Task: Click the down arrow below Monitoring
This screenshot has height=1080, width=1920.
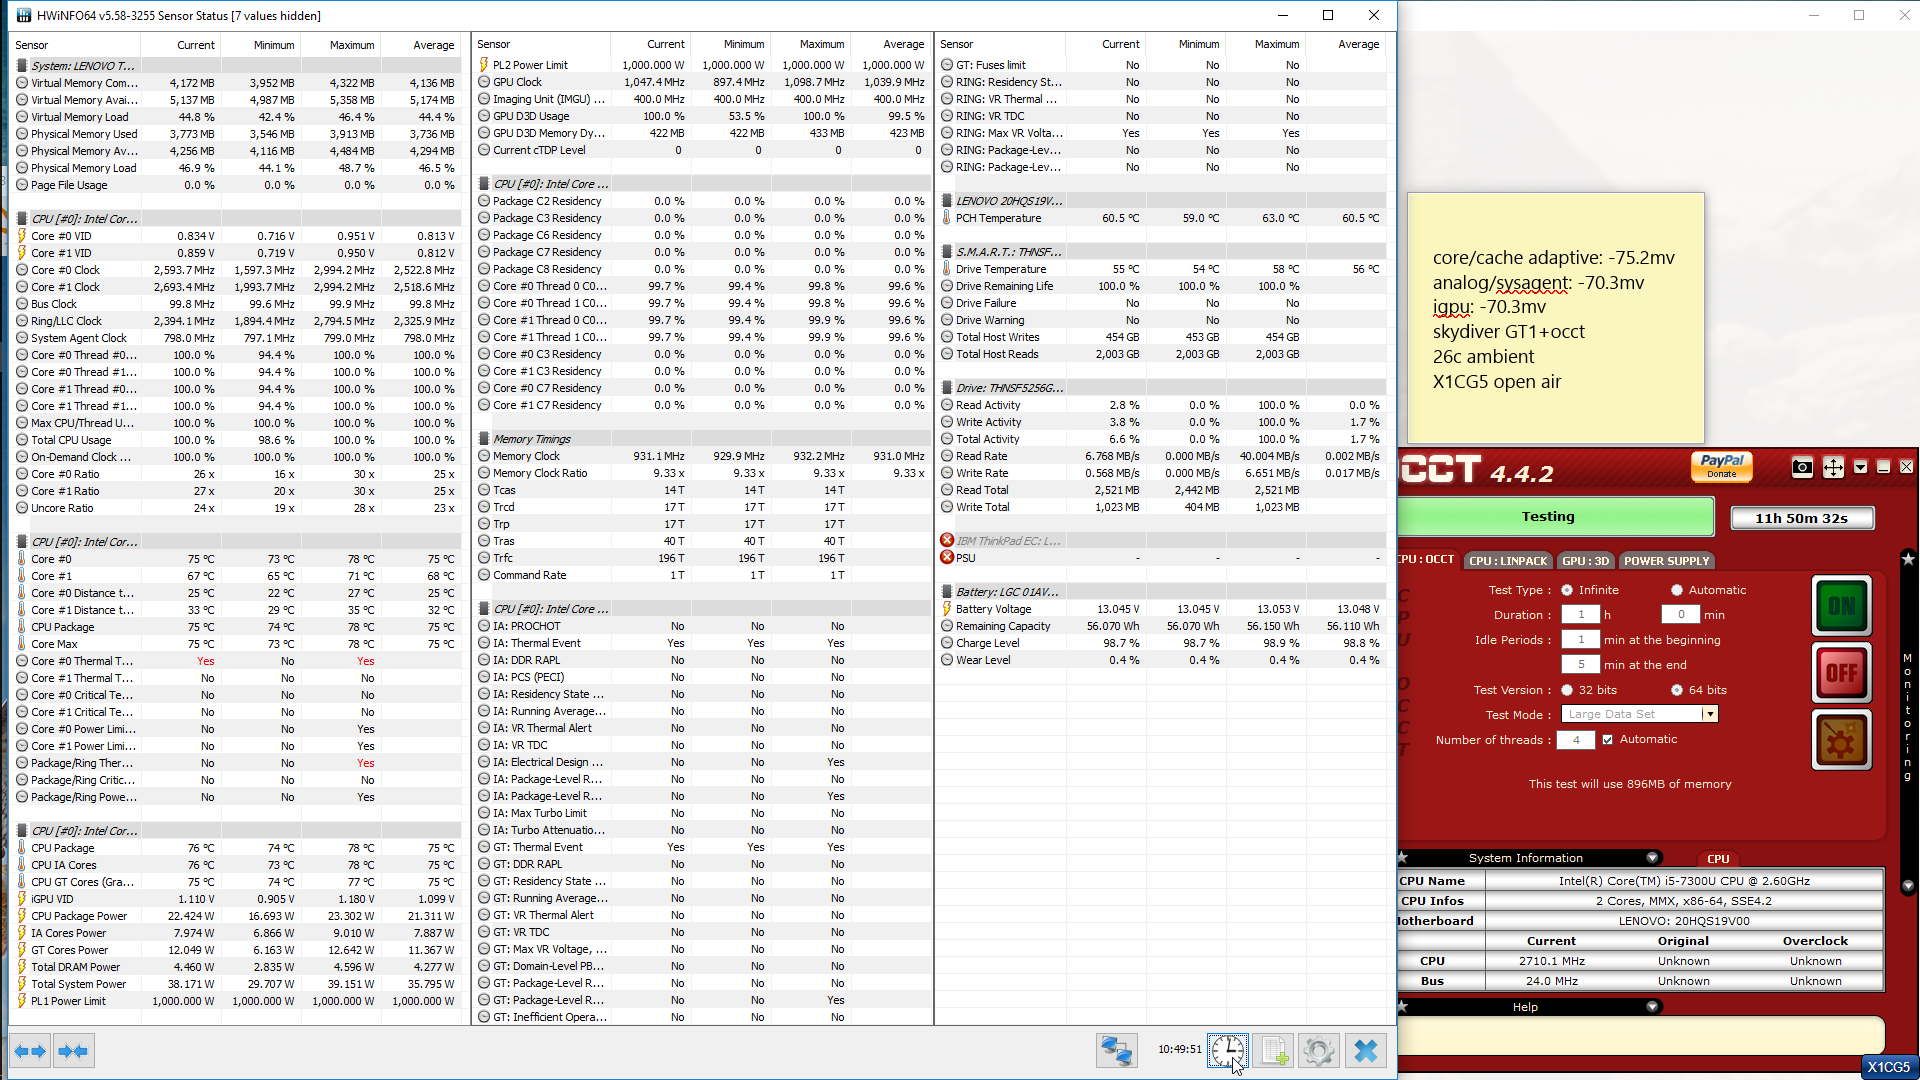Action: coord(1908,886)
